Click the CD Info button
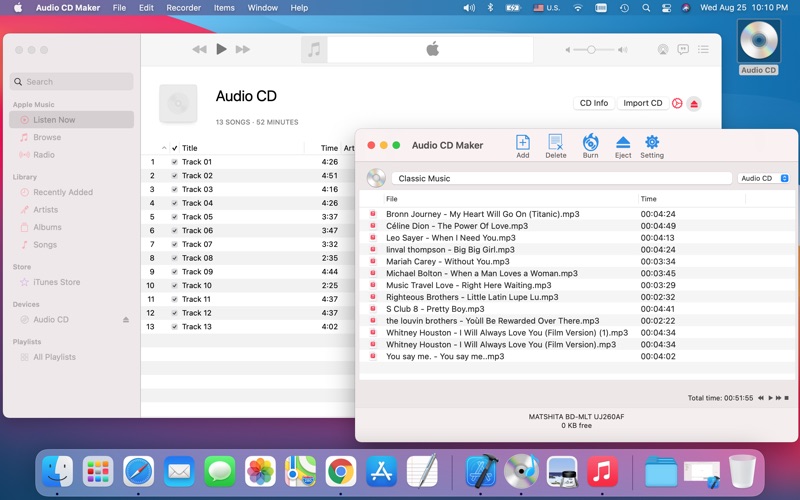 (594, 103)
